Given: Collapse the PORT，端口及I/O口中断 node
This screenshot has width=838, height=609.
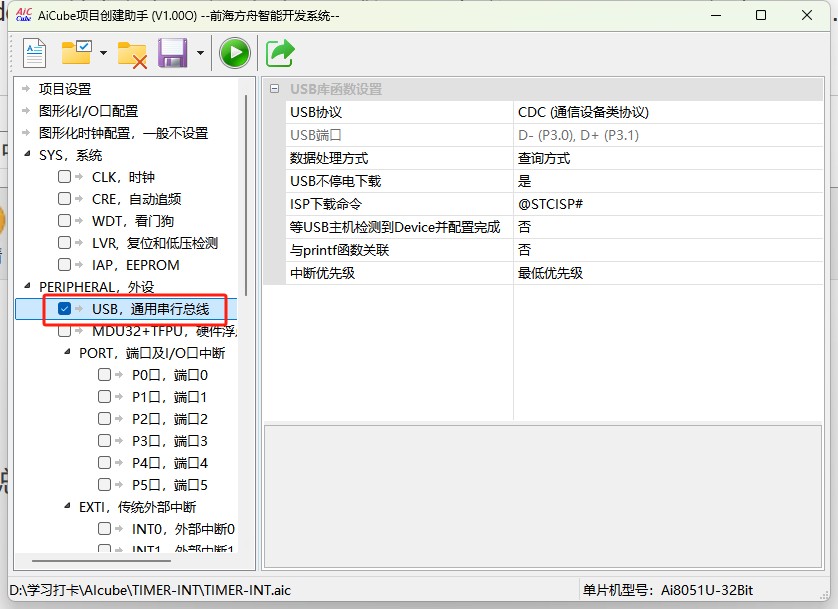Looking at the screenshot, I should point(67,352).
